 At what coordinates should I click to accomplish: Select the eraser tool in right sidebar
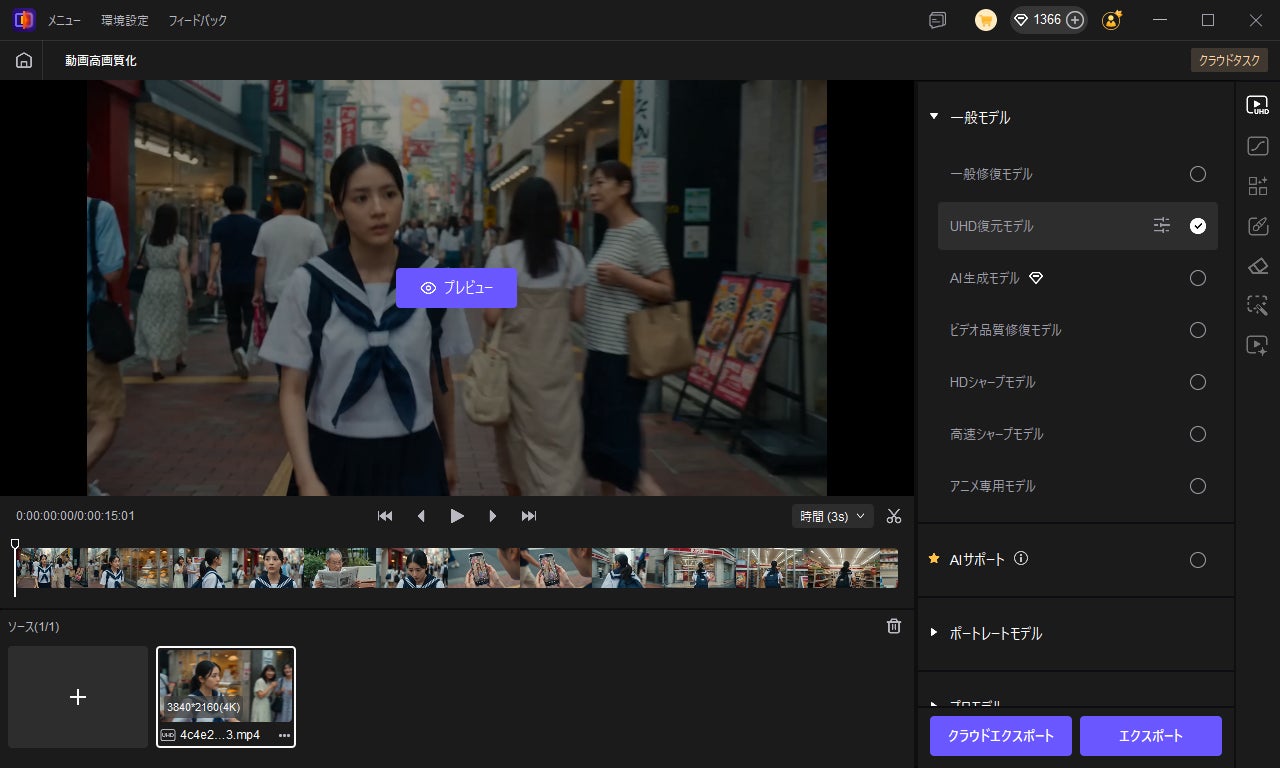(1257, 265)
